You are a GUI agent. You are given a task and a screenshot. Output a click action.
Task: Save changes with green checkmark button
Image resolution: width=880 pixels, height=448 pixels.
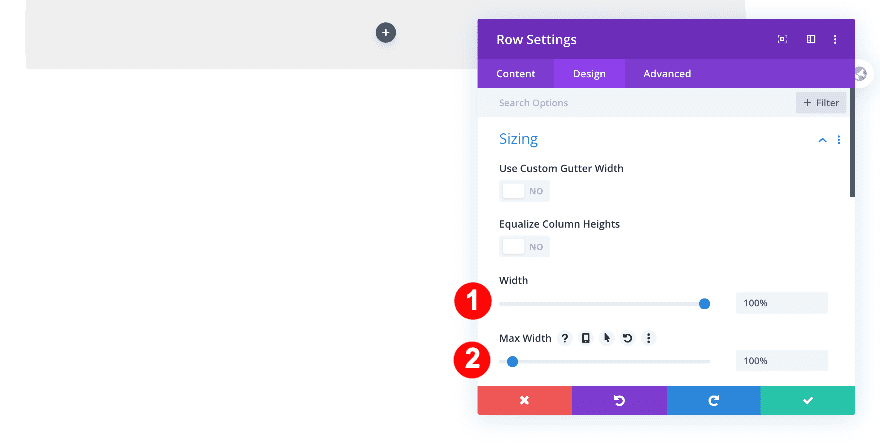pos(808,400)
